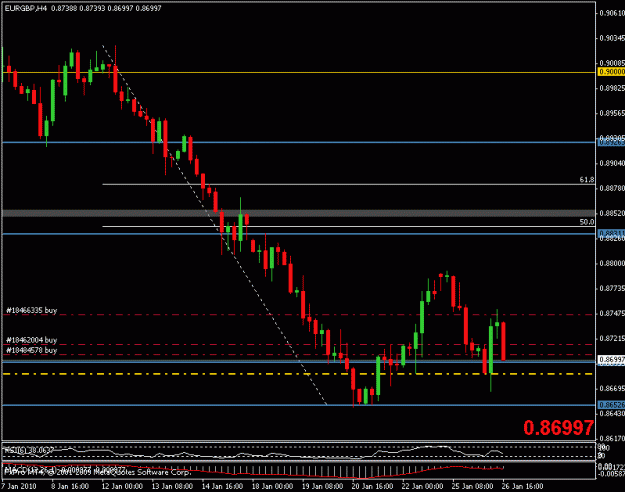Click the 0.89040 price axis label

(x=612, y=163)
